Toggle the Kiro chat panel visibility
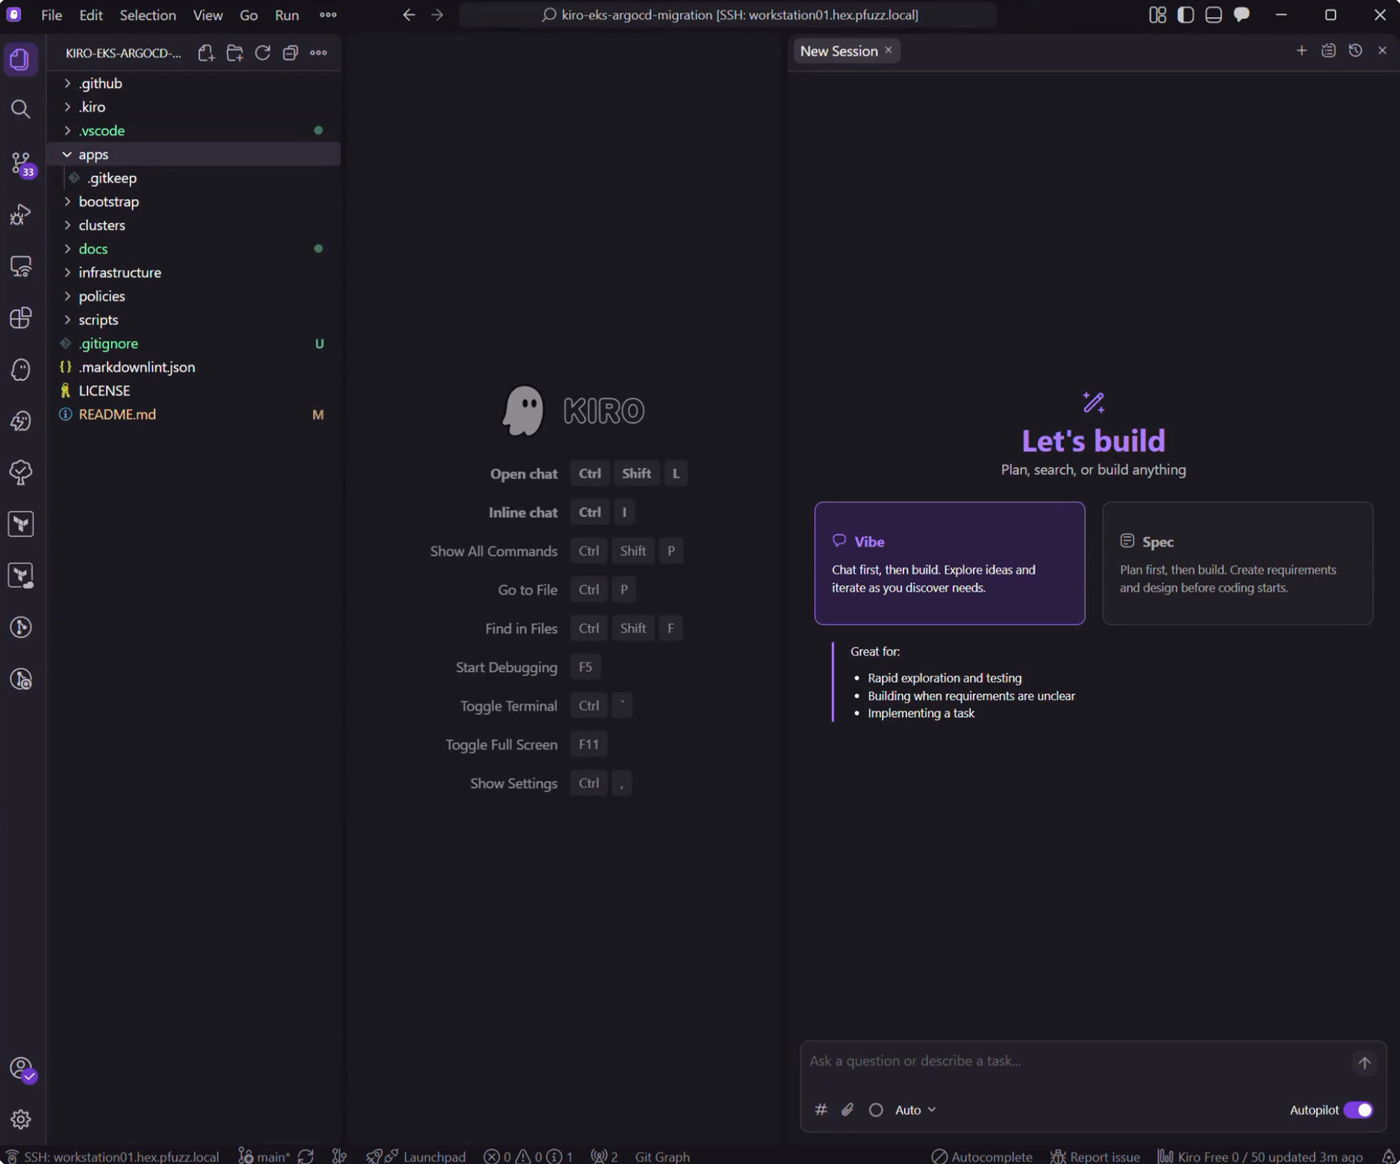 click(1242, 15)
